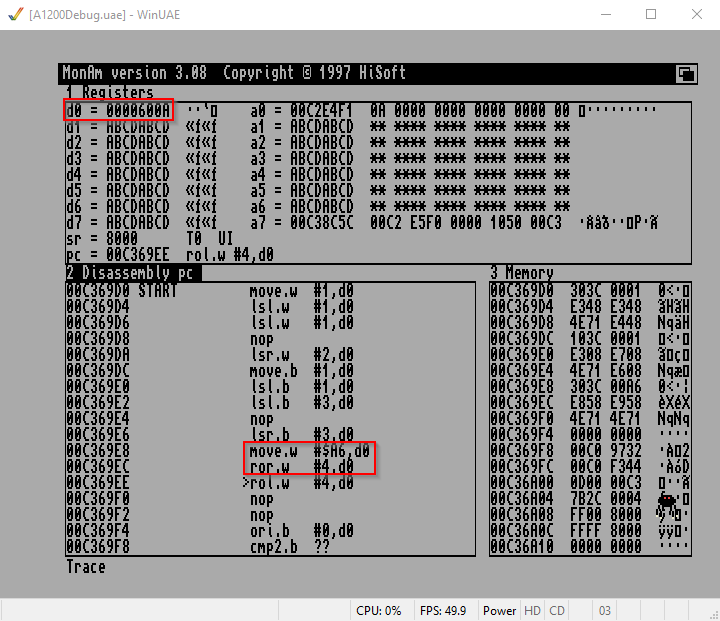Click the a0 = 00C2E4F1 register value
The image size is (720, 621).
[302, 110]
